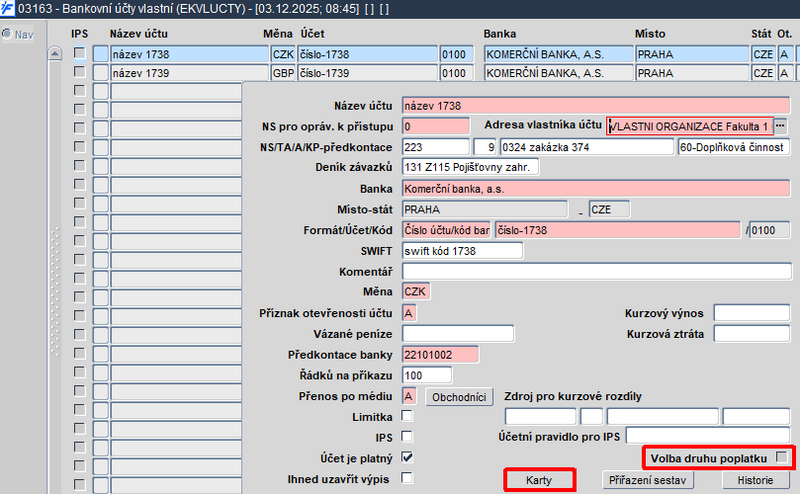This screenshot has height=494, width=800.
Task: Click the NS předkontace field with value 223
Action: point(436,147)
